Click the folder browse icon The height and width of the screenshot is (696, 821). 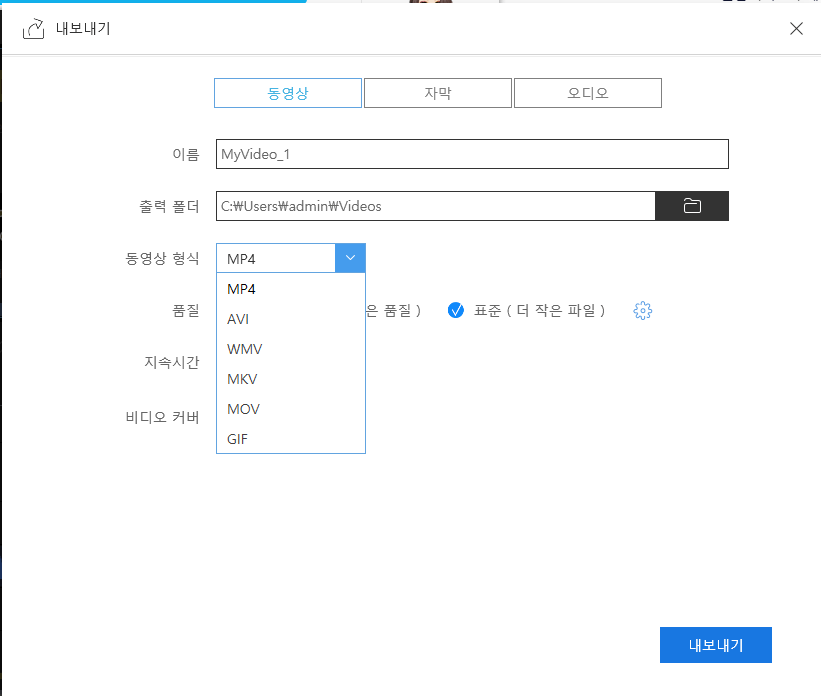[691, 205]
